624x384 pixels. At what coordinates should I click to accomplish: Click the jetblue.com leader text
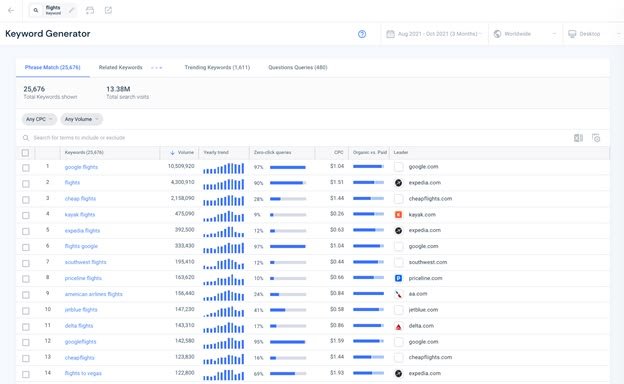tap(423, 310)
